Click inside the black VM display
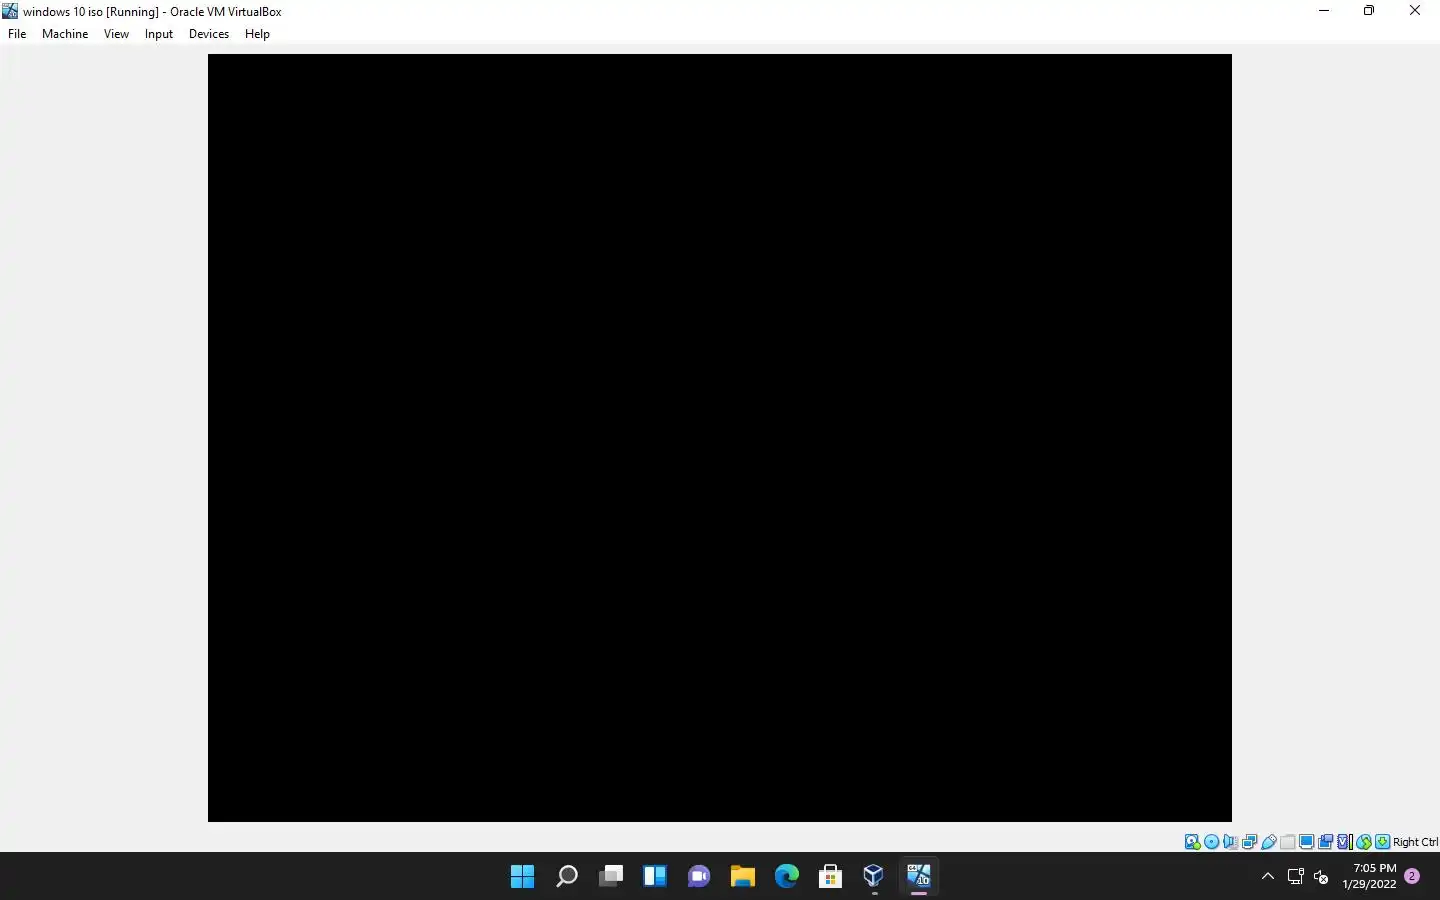 pos(720,438)
